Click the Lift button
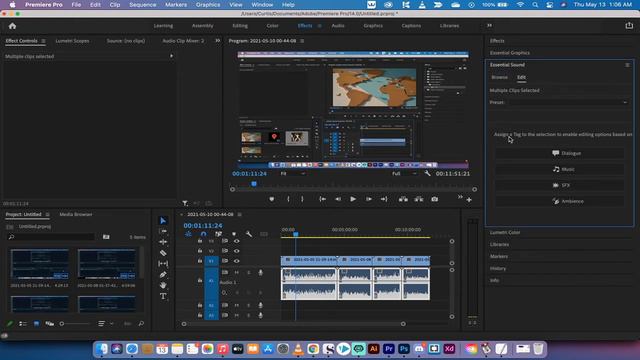This screenshot has height=360, width=640. [x=403, y=199]
